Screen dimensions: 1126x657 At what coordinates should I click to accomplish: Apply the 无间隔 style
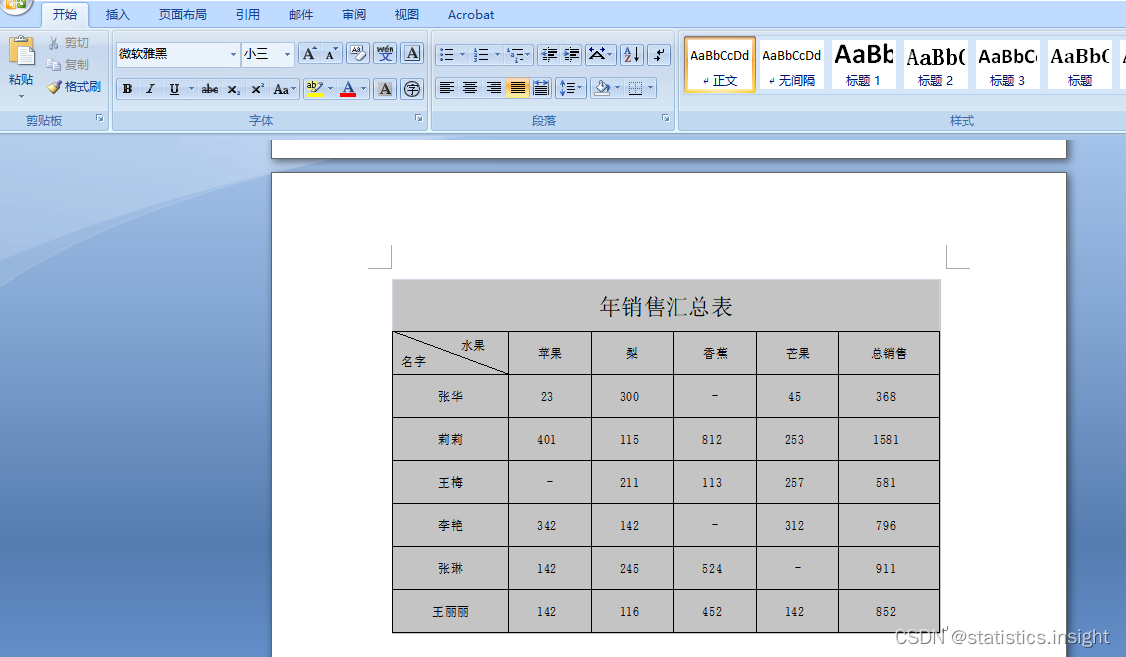pyautogui.click(x=791, y=65)
